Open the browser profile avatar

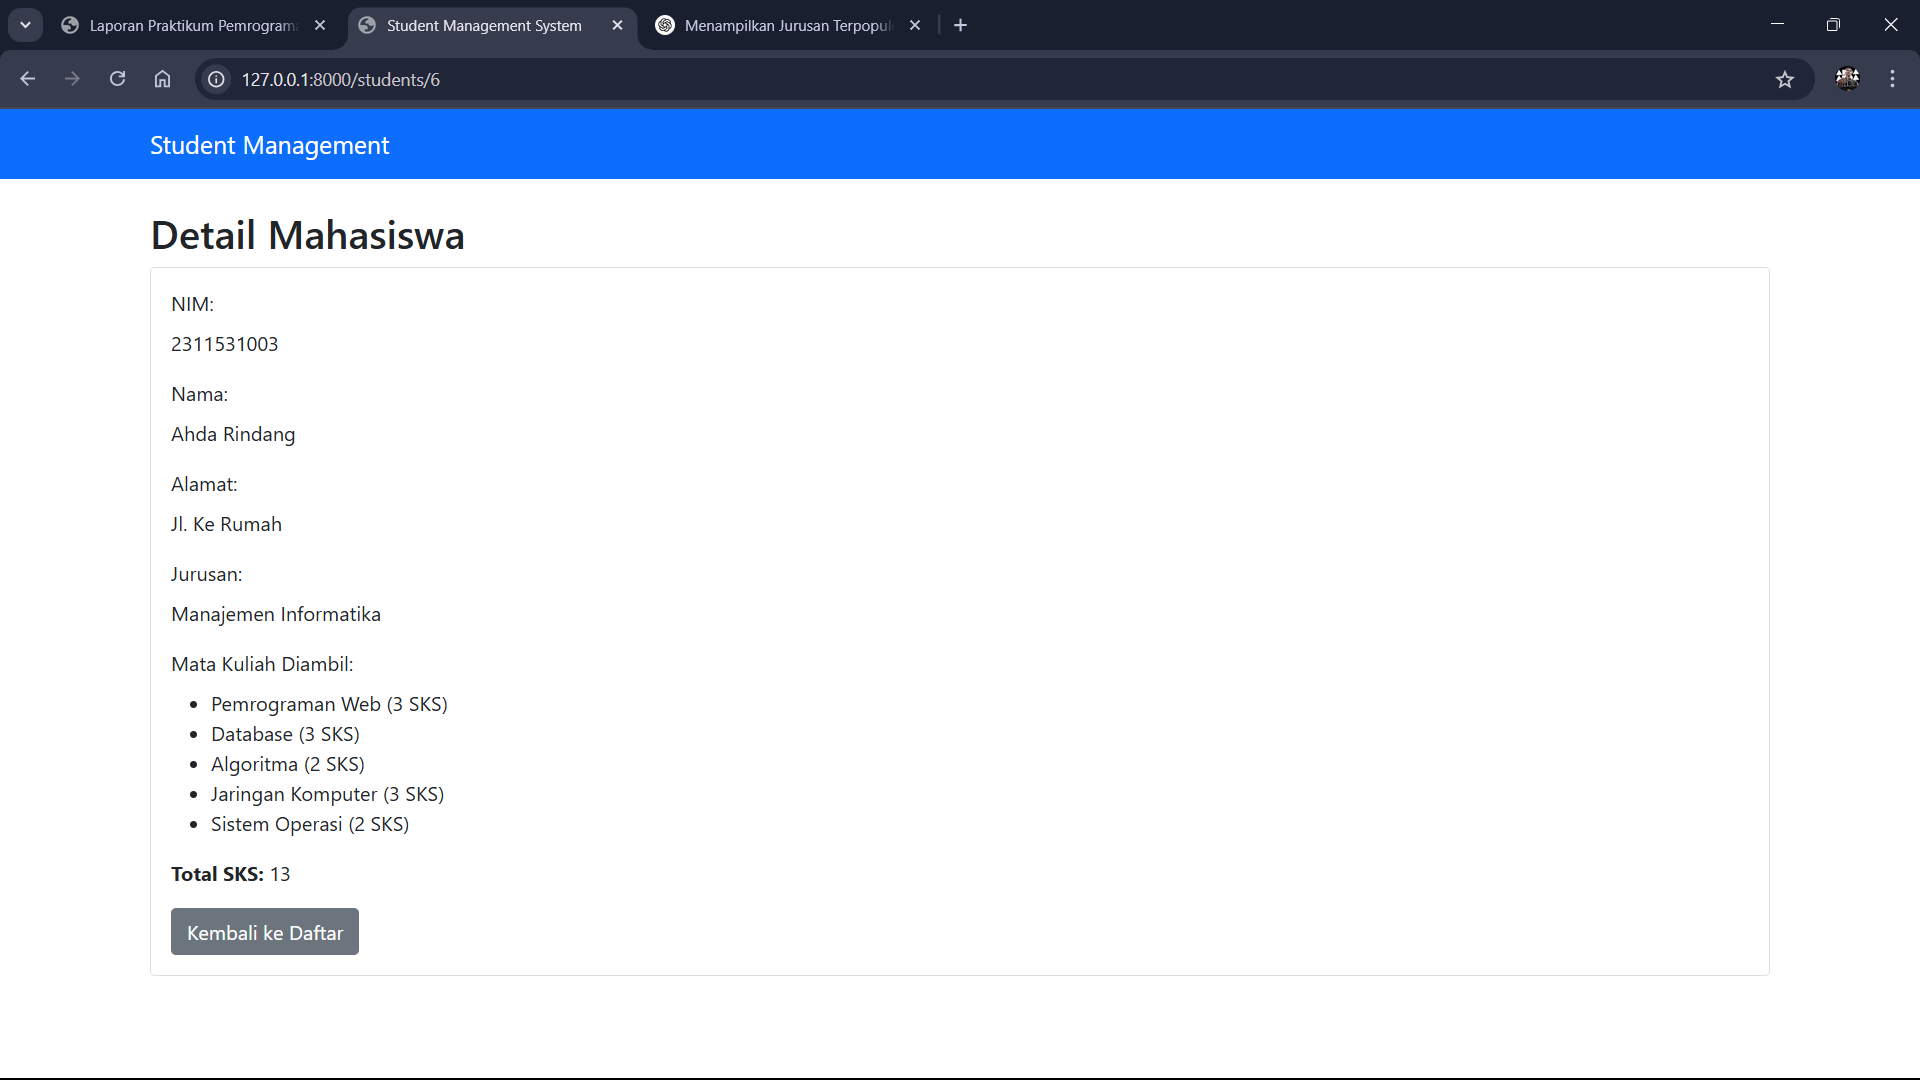[x=1847, y=79]
